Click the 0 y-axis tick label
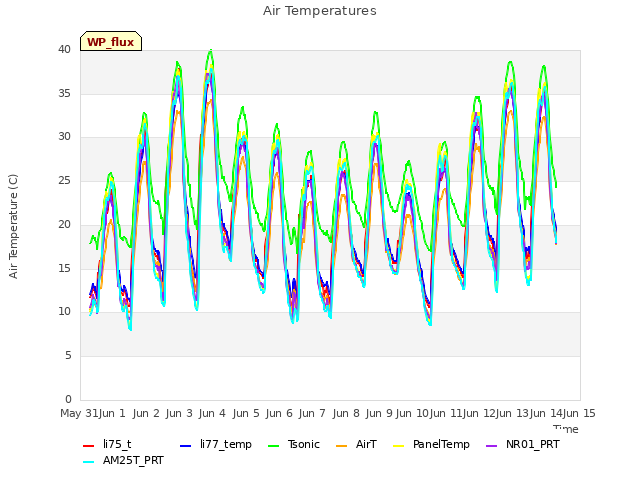Viewport: 640px width, 480px height. point(68,400)
